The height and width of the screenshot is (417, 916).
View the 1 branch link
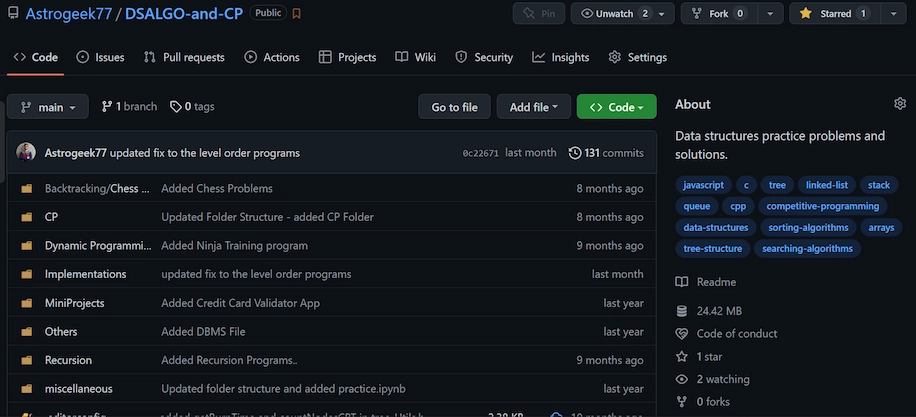pyautogui.click(x=129, y=106)
